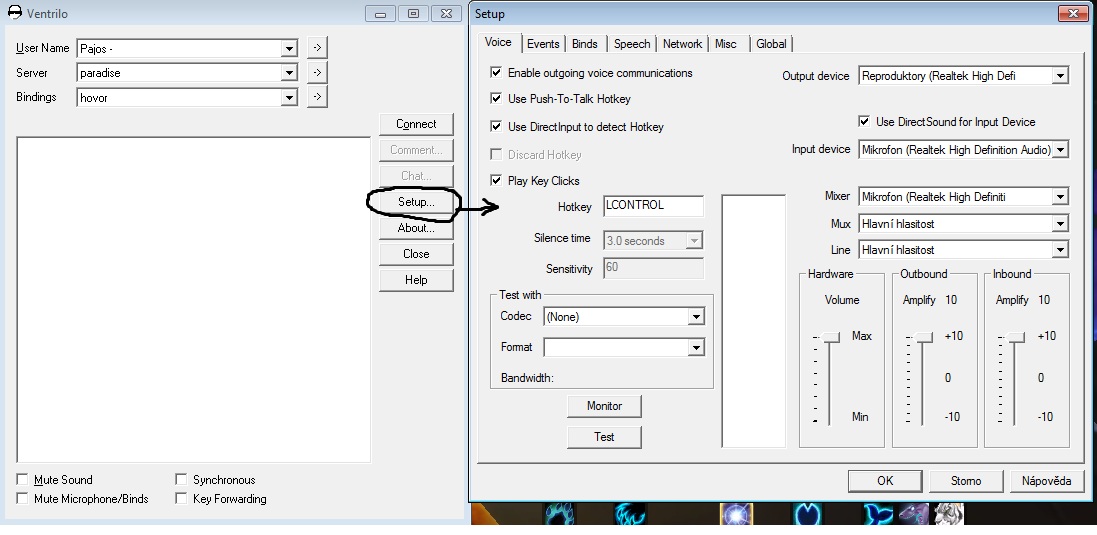This screenshot has height=535, width=1097.
Task: Click the blue hoof print game icon
Action: click(807, 514)
